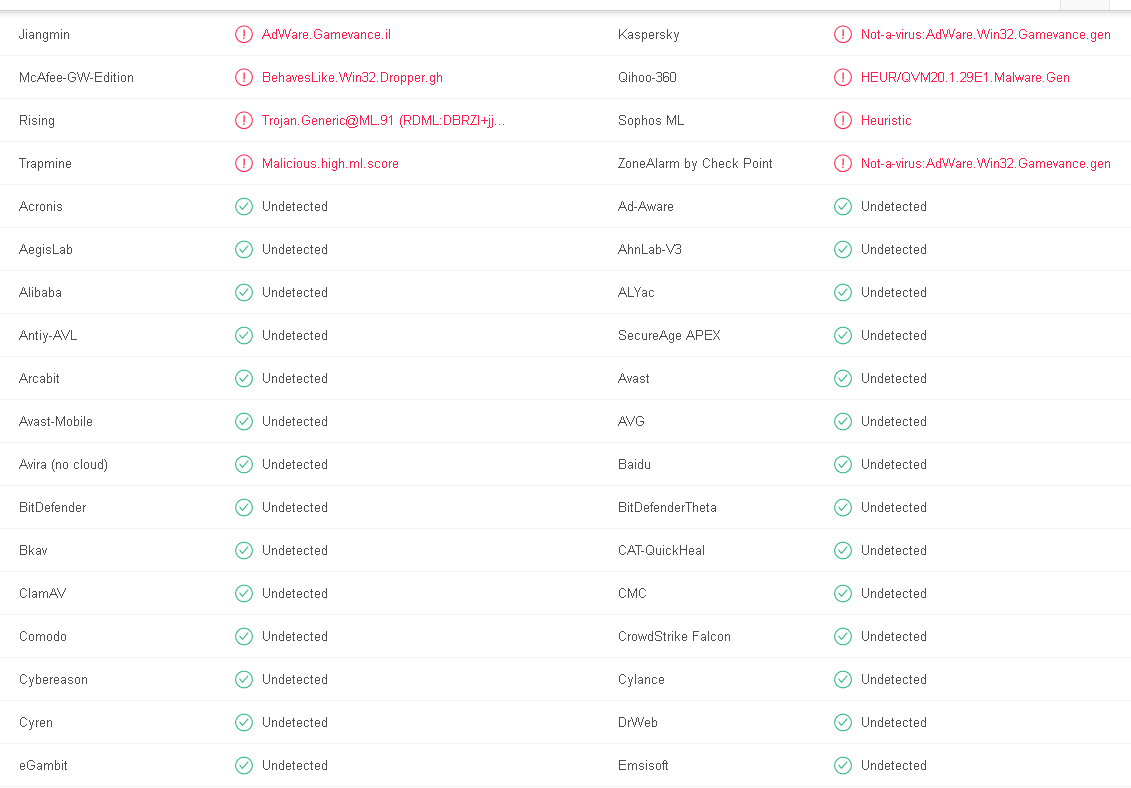This screenshot has width=1131, height=788.
Task: Click the green check icon for AegisLab
Action: tap(244, 249)
